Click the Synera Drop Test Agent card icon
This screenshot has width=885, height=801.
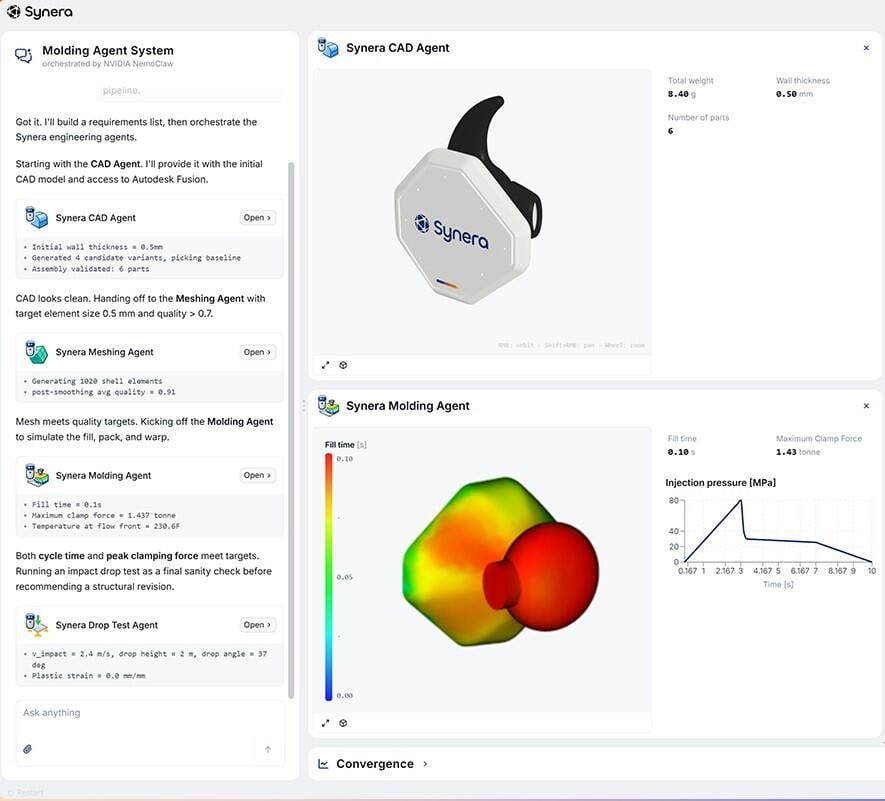tap(37, 625)
